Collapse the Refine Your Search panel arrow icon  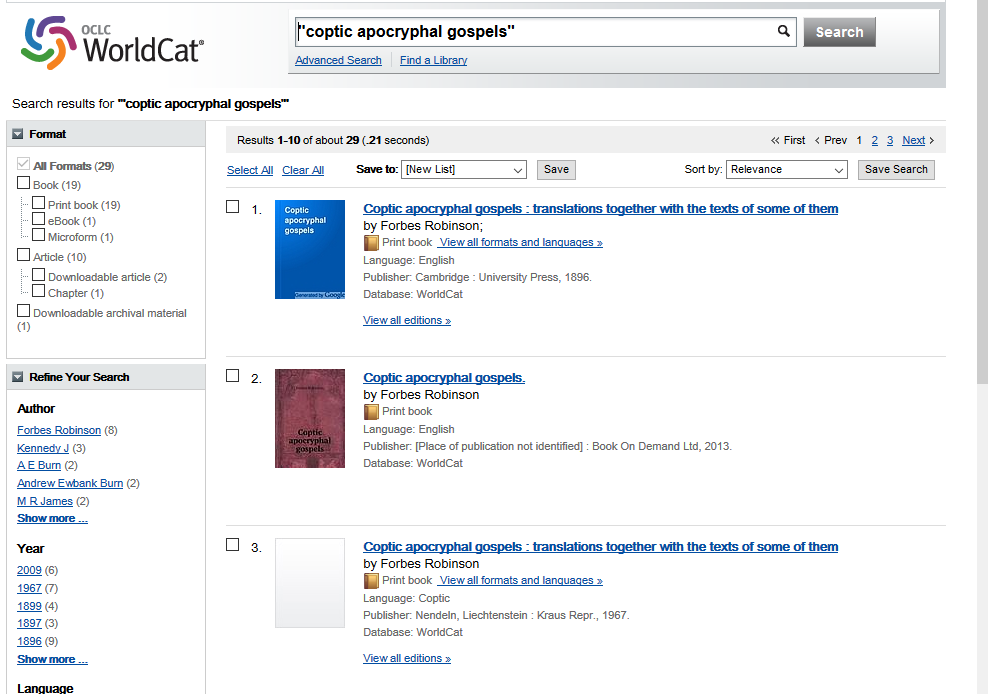pos(17,377)
